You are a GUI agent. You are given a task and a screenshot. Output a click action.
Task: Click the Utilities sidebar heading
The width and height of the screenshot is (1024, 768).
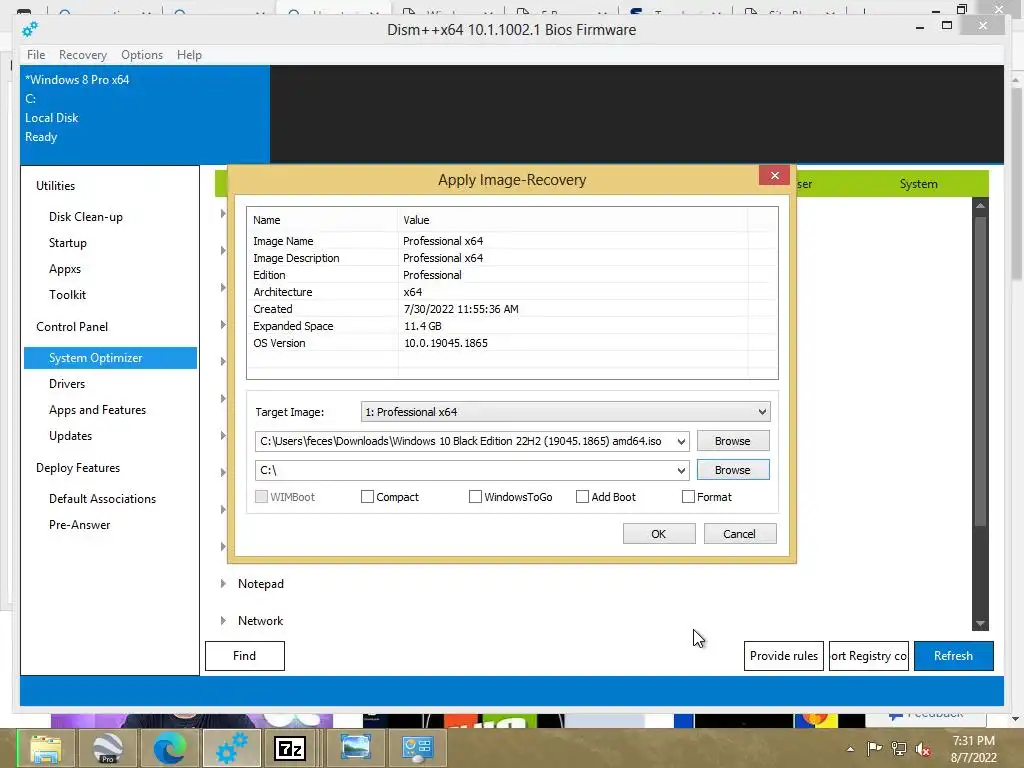pyautogui.click(x=56, y=186)
